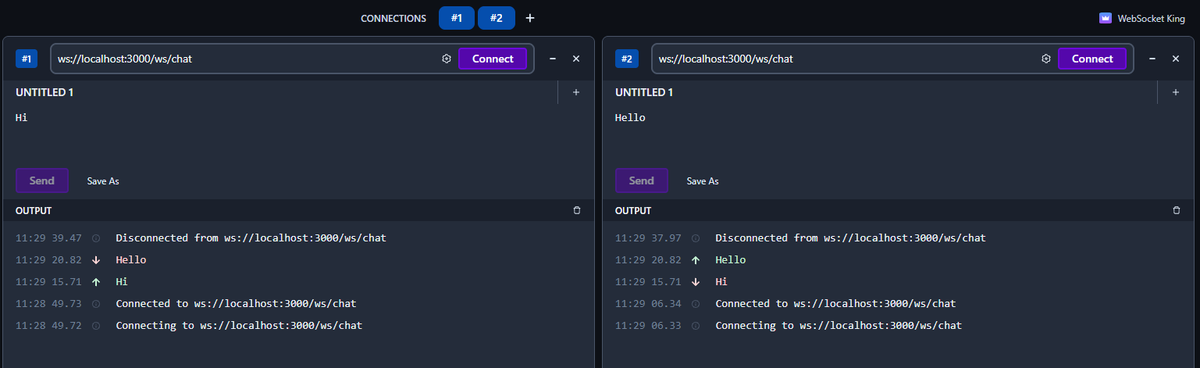Select Connecting to log text in panel #2

click(x=838, y=326)
